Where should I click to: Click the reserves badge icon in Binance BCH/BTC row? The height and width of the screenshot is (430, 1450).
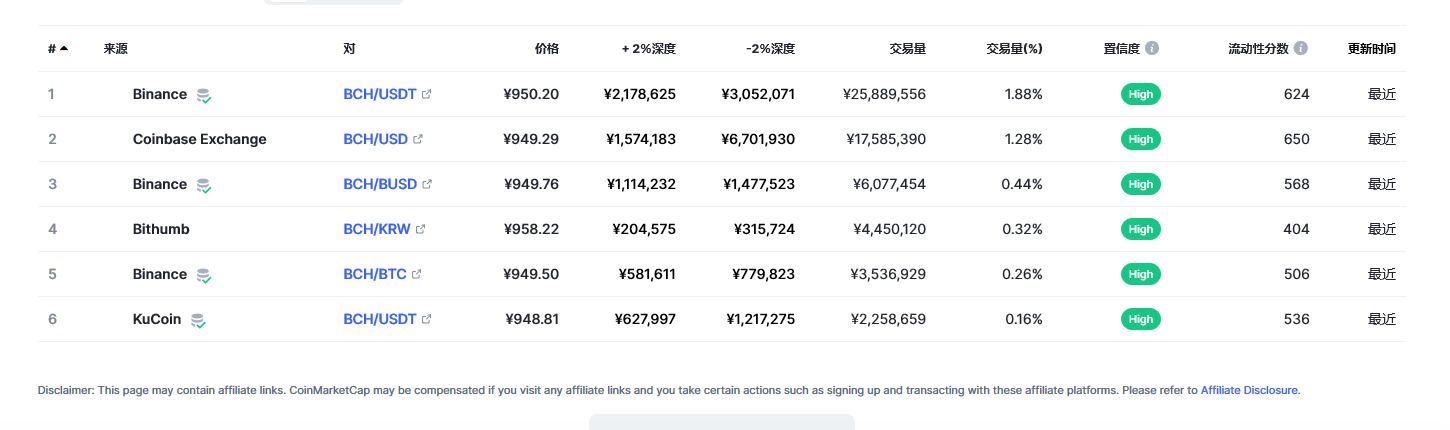click(x=204, y=275)
